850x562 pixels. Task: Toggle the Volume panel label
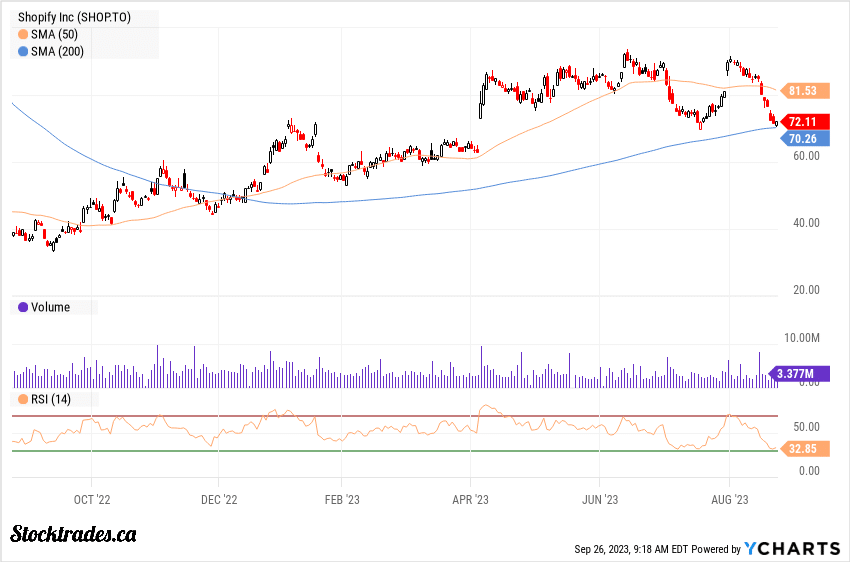pos(50,307)
